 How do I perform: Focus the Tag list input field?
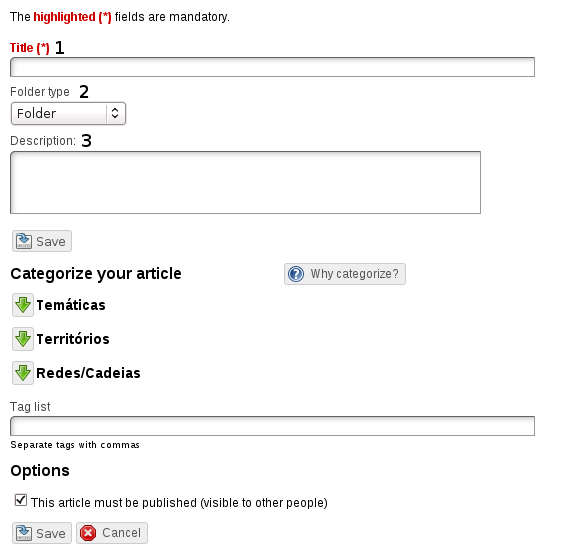272,426
